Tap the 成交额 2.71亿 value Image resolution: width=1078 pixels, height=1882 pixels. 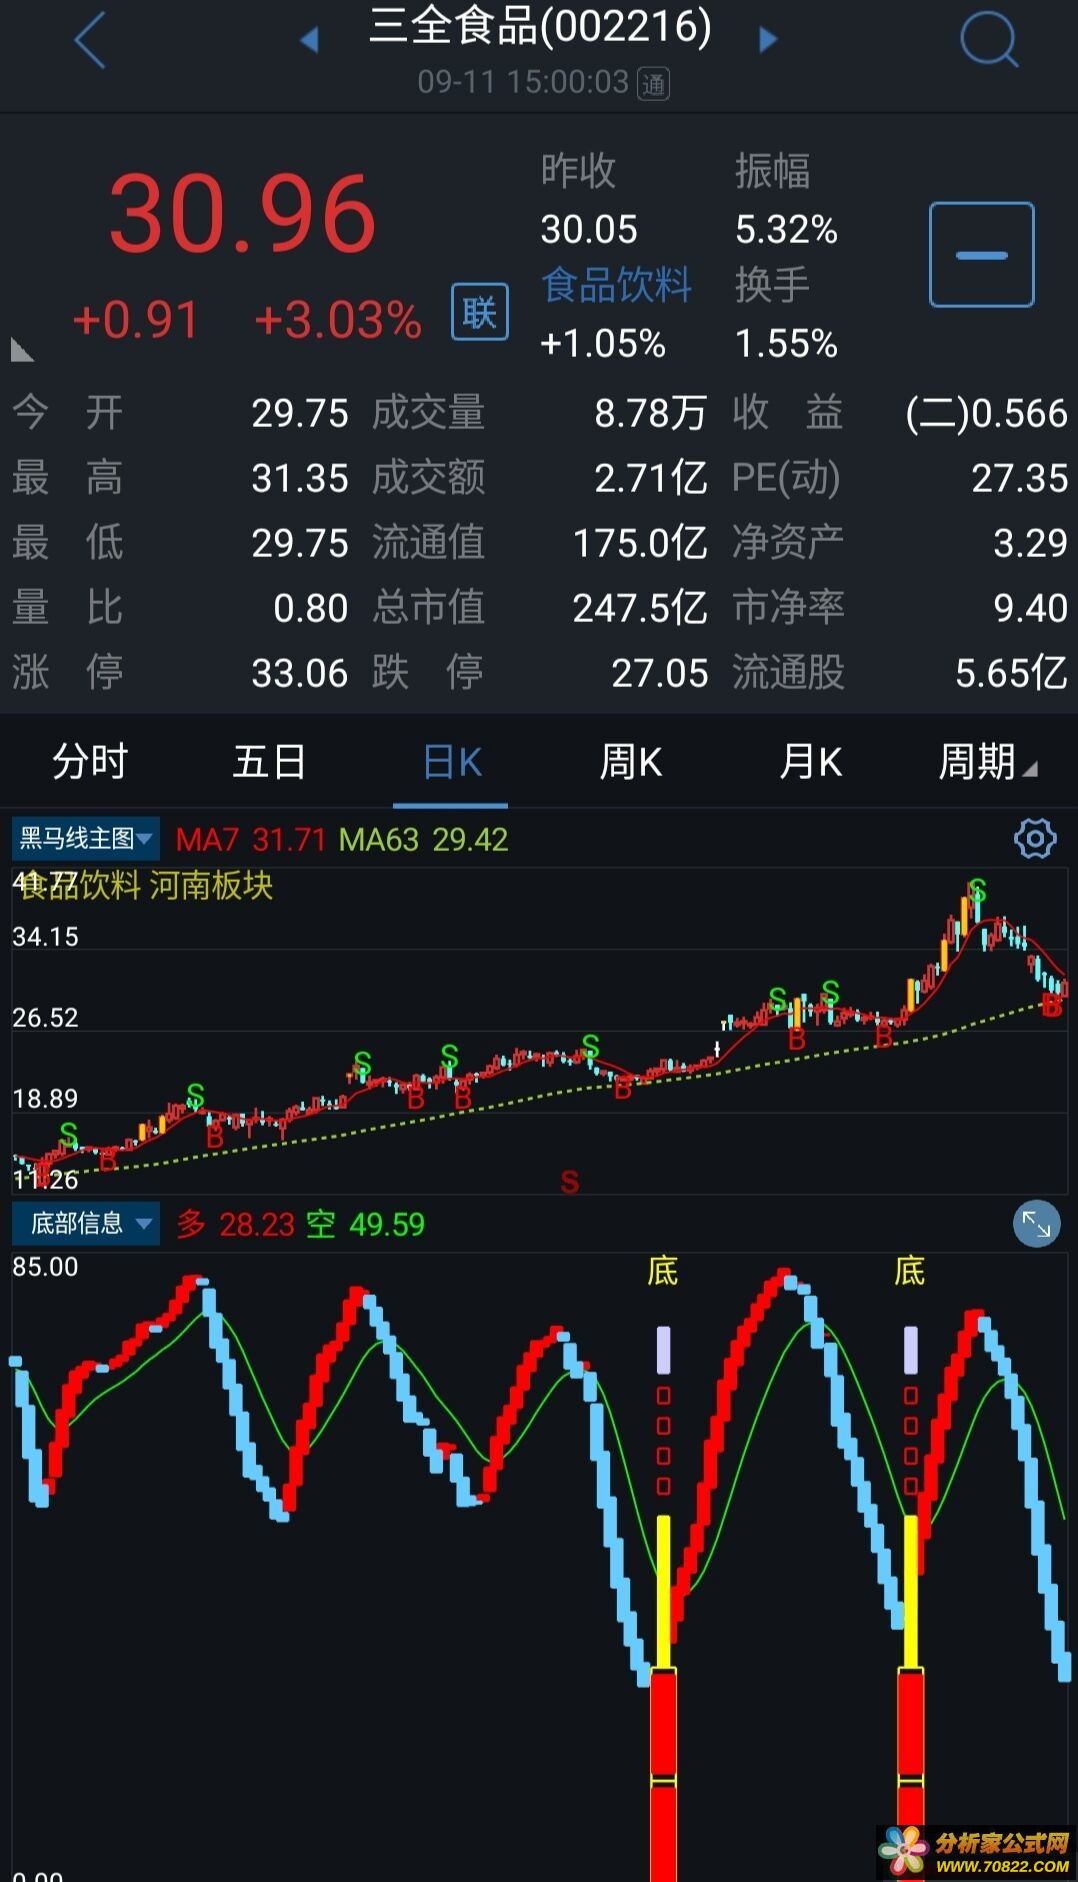(x=650, y=479)
